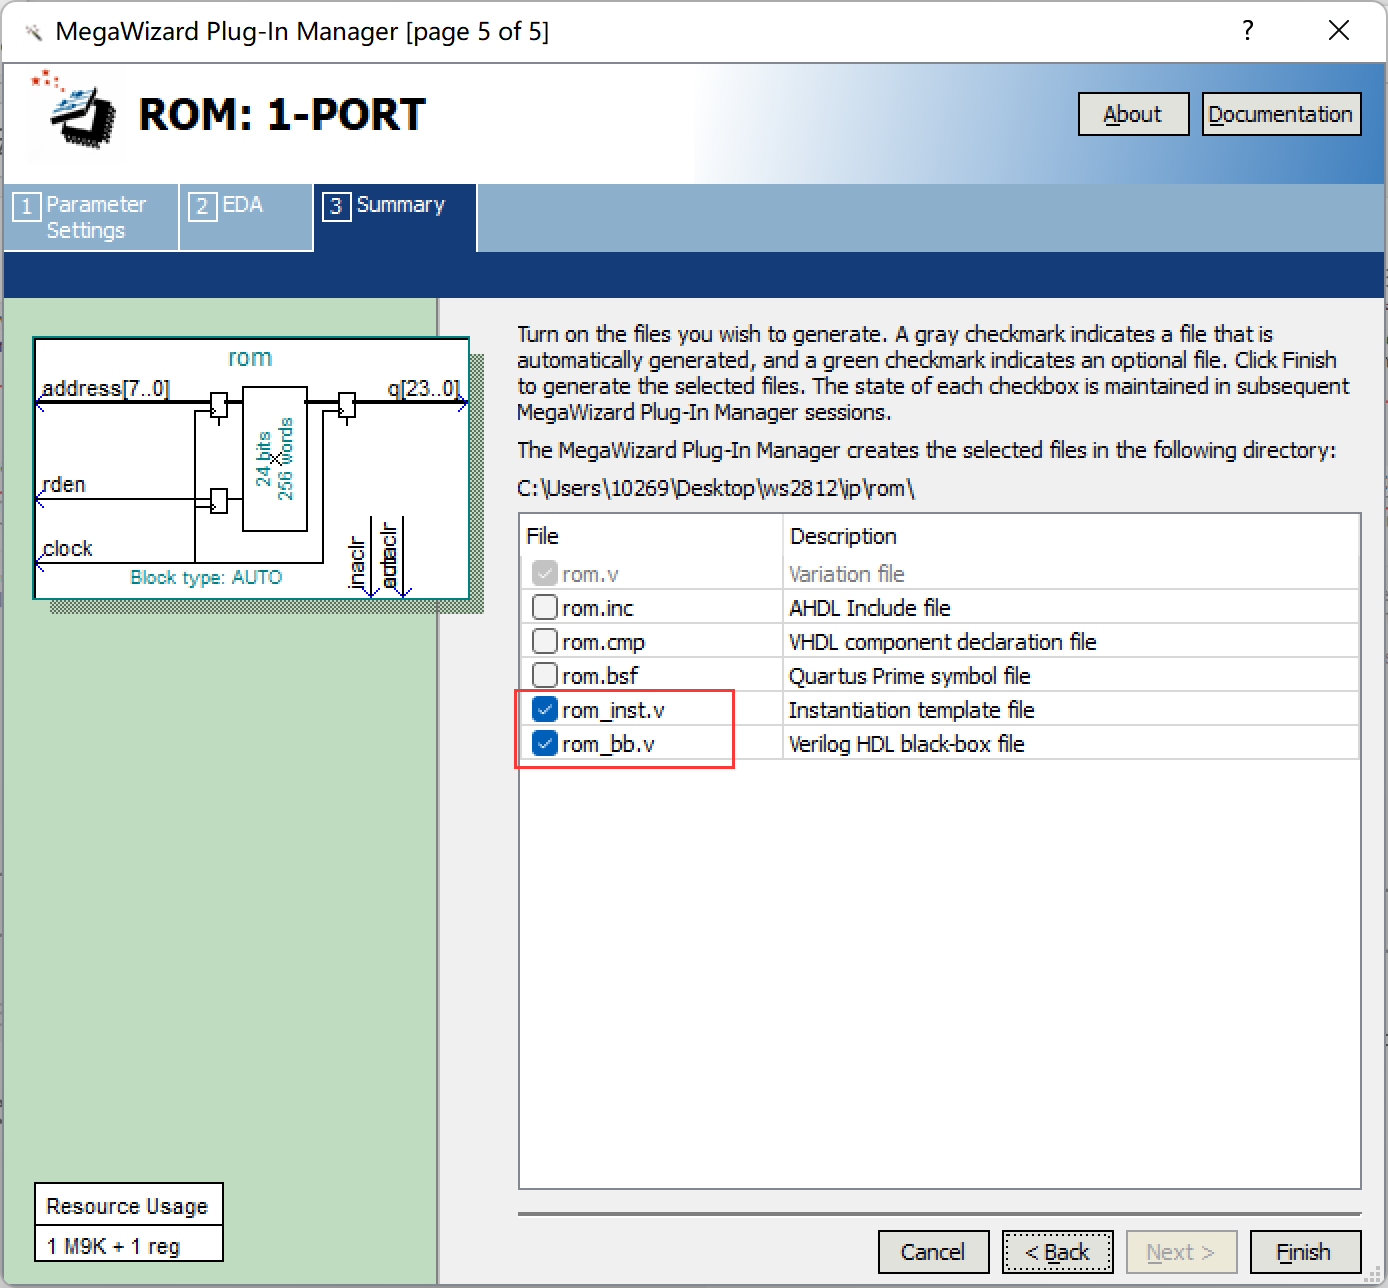Click the disabled Next button

click(1182, 1252)
